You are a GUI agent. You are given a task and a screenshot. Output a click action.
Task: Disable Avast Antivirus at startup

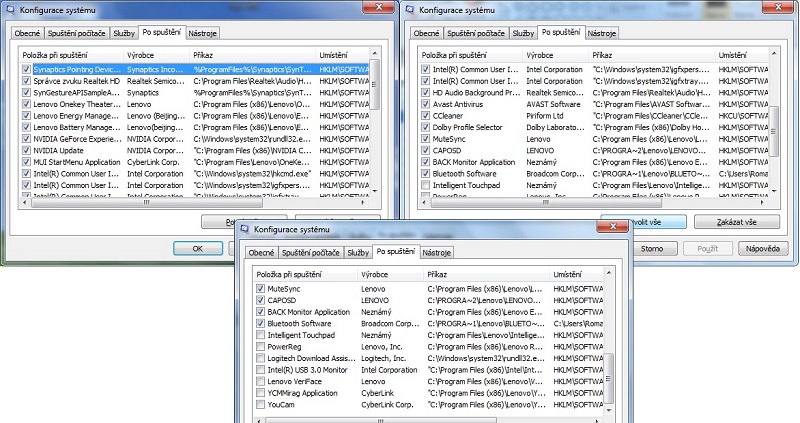click(x=426, y=104)
